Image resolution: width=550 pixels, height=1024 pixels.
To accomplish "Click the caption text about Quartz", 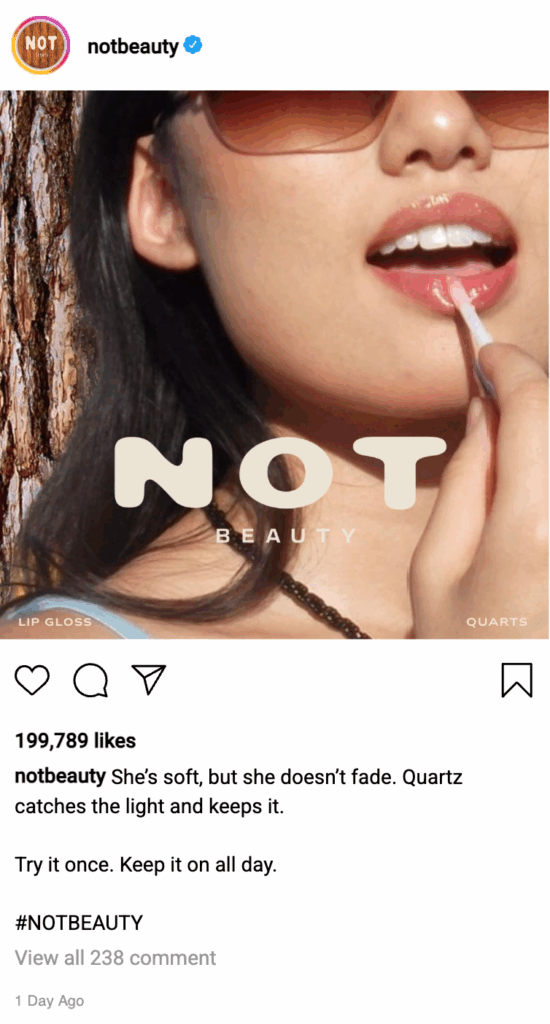I will 238,792.
